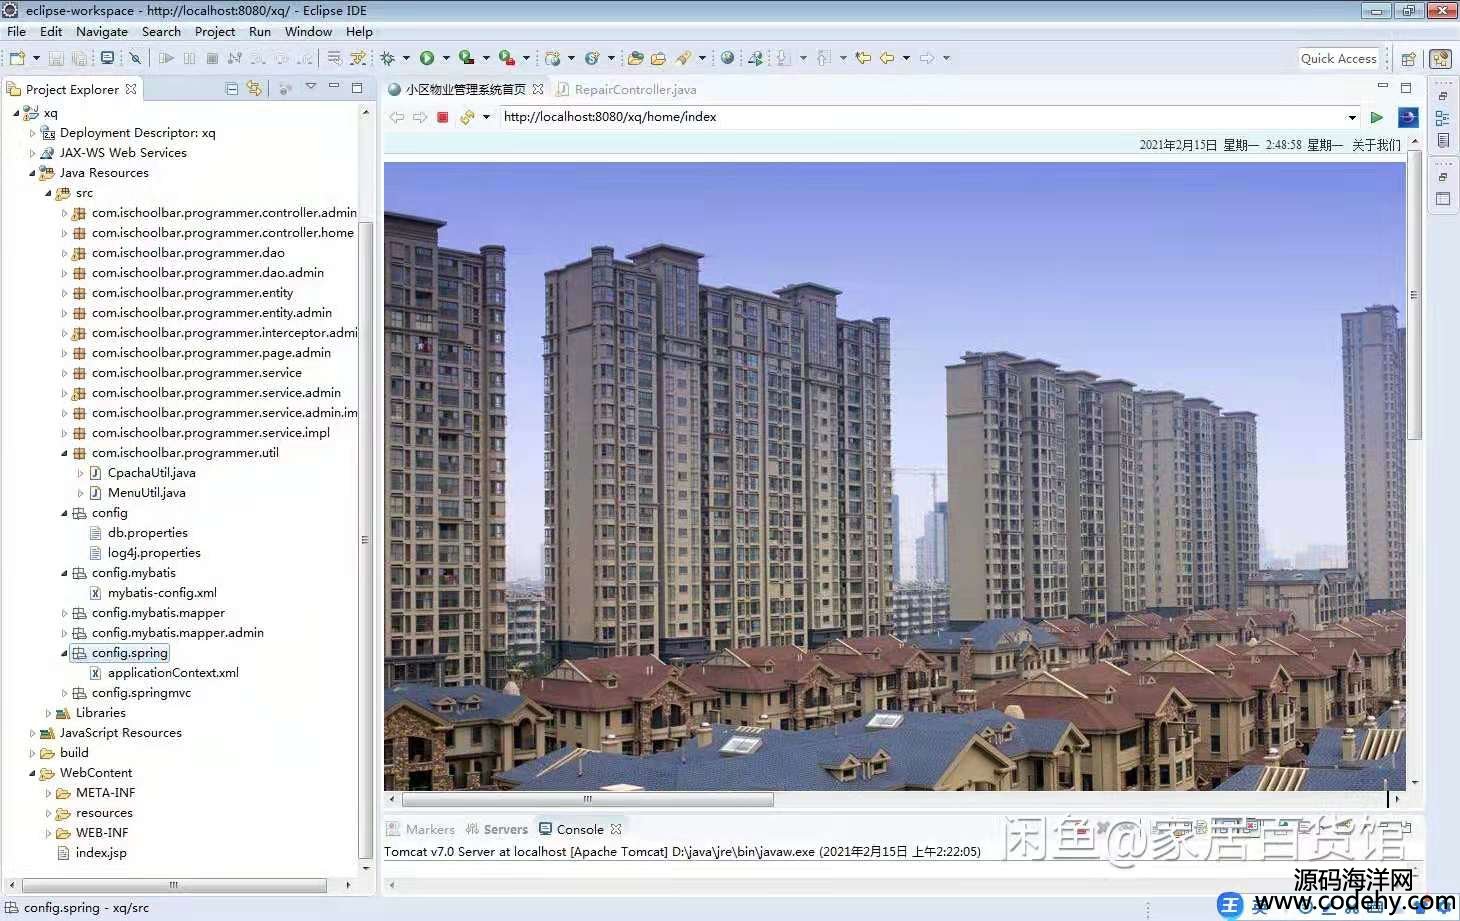
Task: Open the Window menu
Action: (x=308, y=31)
